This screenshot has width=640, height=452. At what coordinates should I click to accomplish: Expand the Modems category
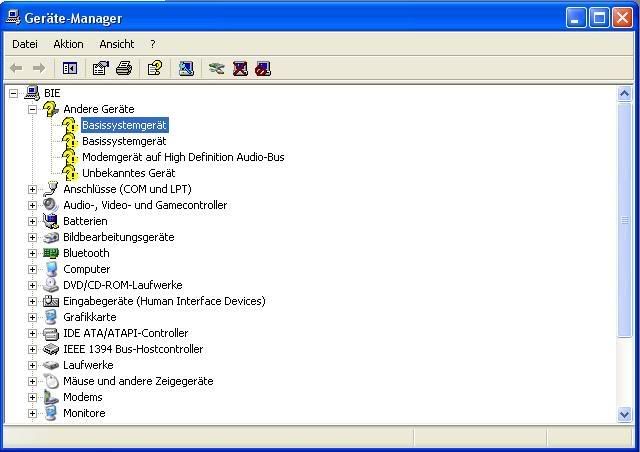[x=32, y=397]
